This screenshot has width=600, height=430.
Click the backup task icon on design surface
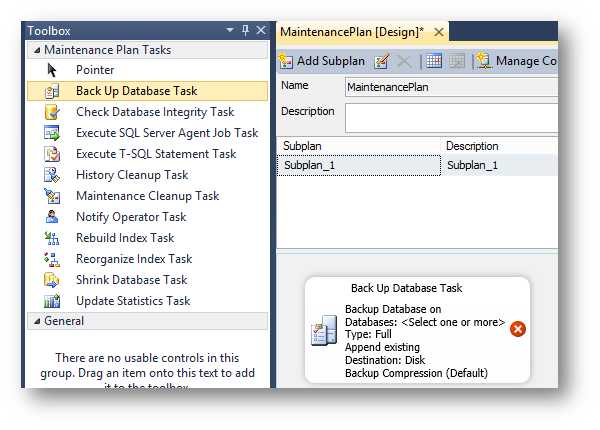point(324,330)
